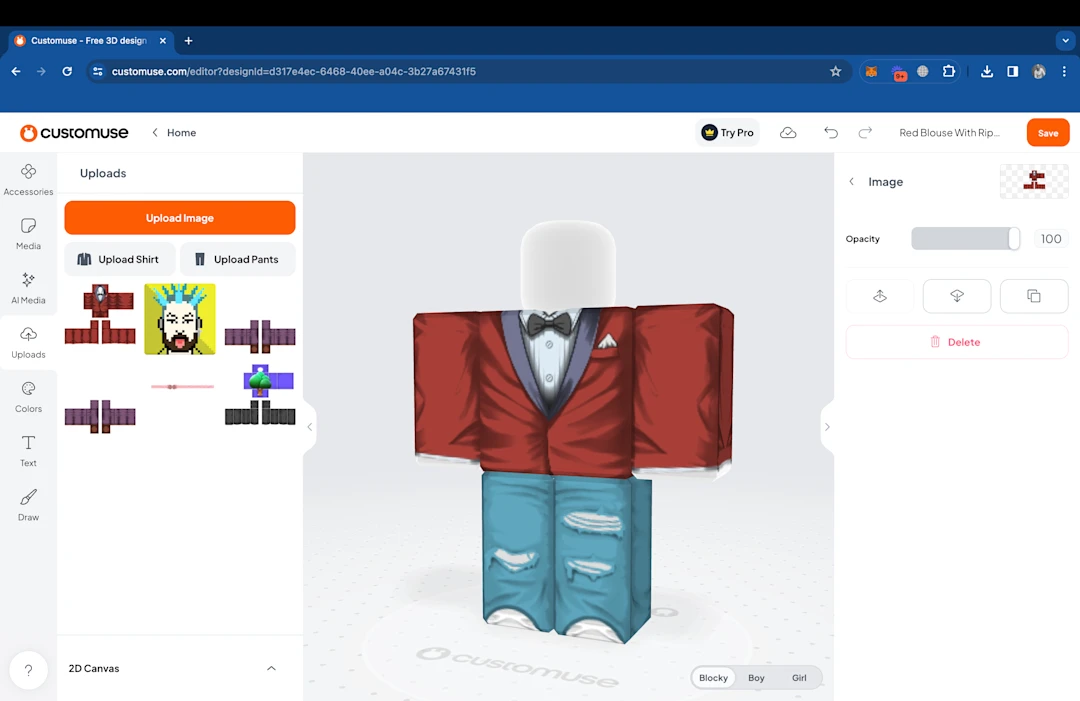The height and width of the screenshot is (701, 1080).
Task: Switch avatar body to Boy
Action: click(x=756, y=678)
